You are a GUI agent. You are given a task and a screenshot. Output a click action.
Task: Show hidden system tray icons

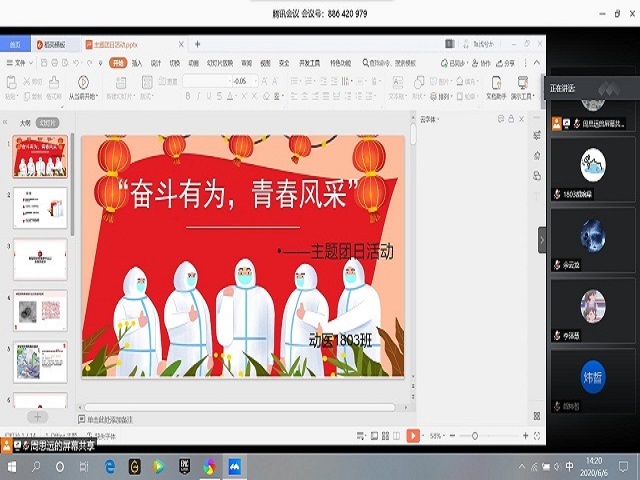click(x=522, y=466)
